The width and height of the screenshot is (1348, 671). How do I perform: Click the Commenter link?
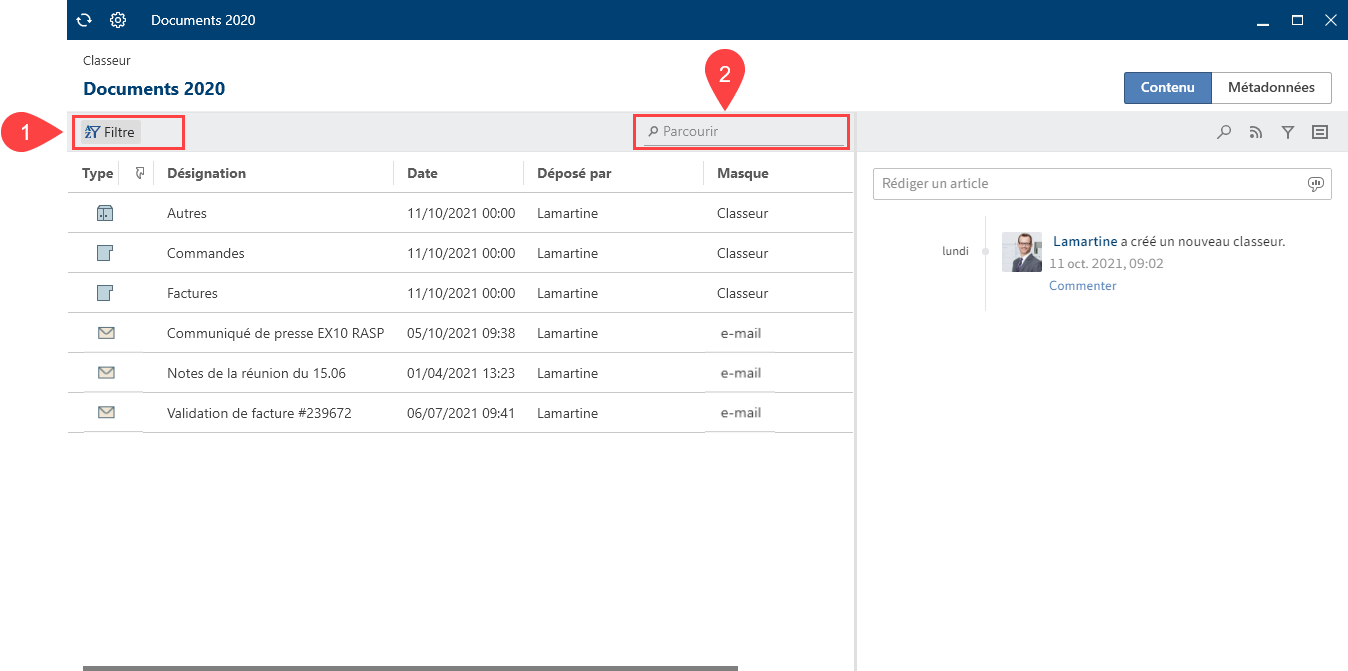click(x=1082, y=286)
